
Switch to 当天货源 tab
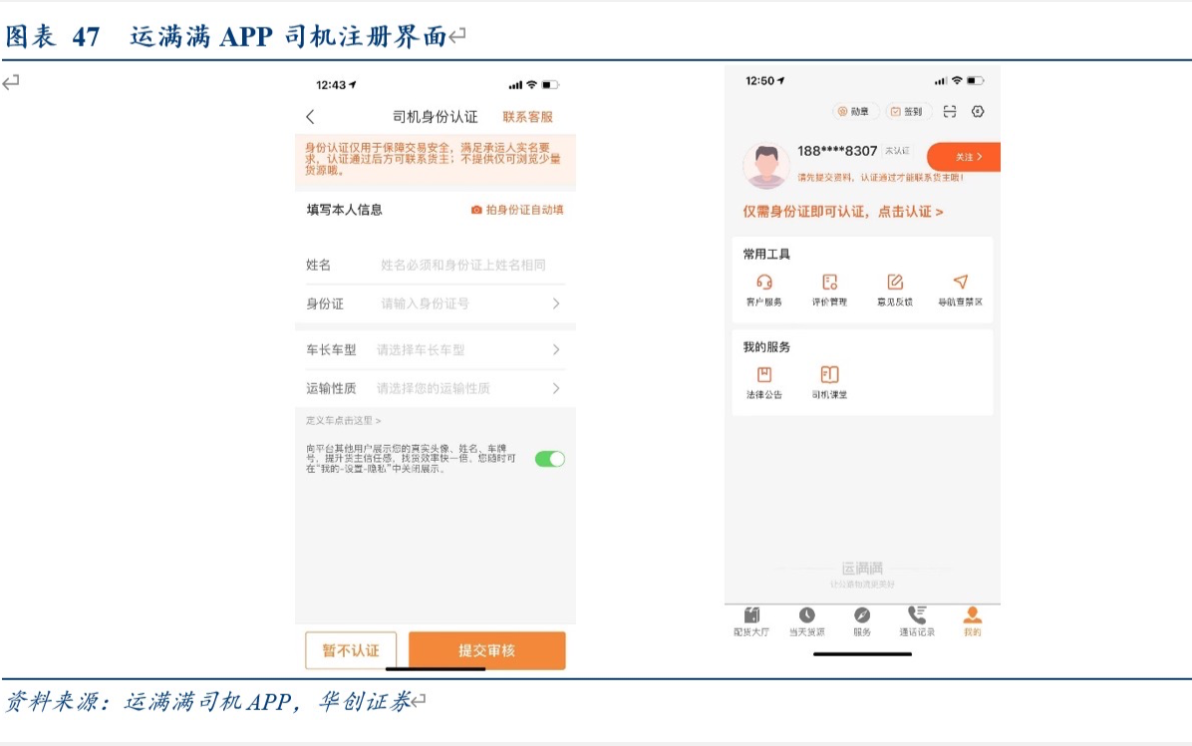pos(807,621)
